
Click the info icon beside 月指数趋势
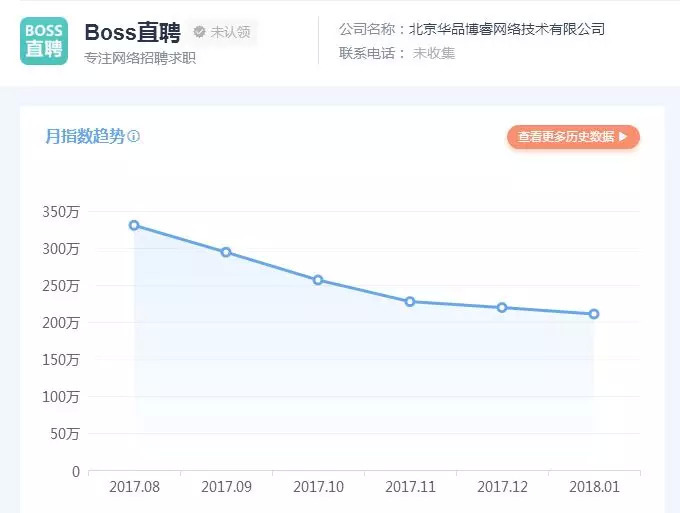[x=134, y=136]
